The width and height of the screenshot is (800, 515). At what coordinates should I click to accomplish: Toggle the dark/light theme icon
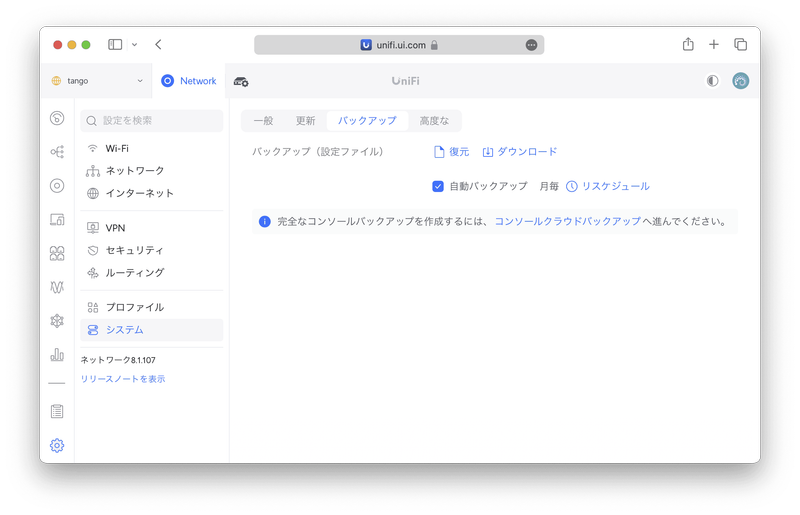tap(713, 81)
